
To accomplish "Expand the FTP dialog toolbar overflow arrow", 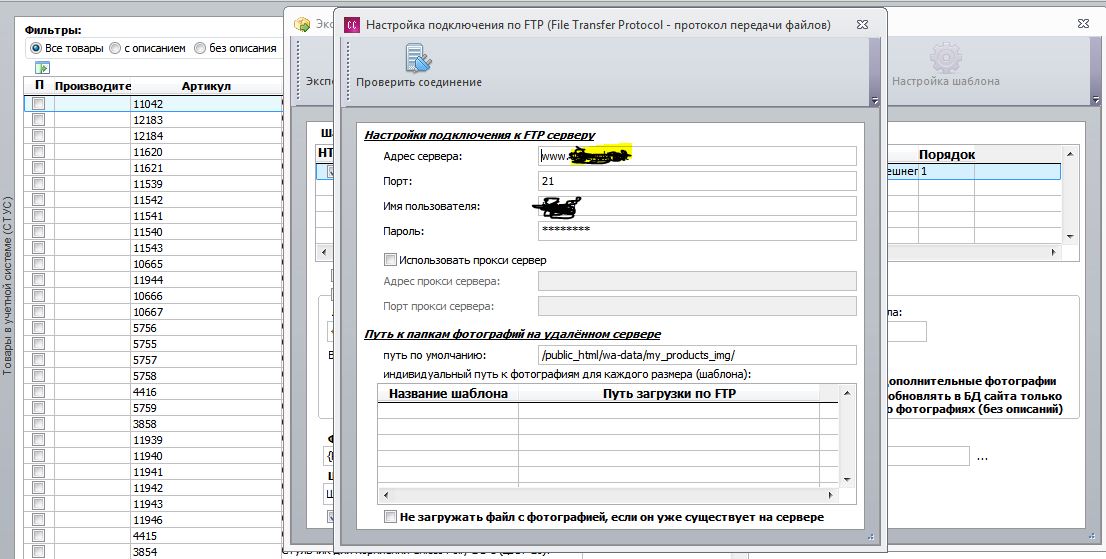I will pyautogui.click(x=875, y=101).
